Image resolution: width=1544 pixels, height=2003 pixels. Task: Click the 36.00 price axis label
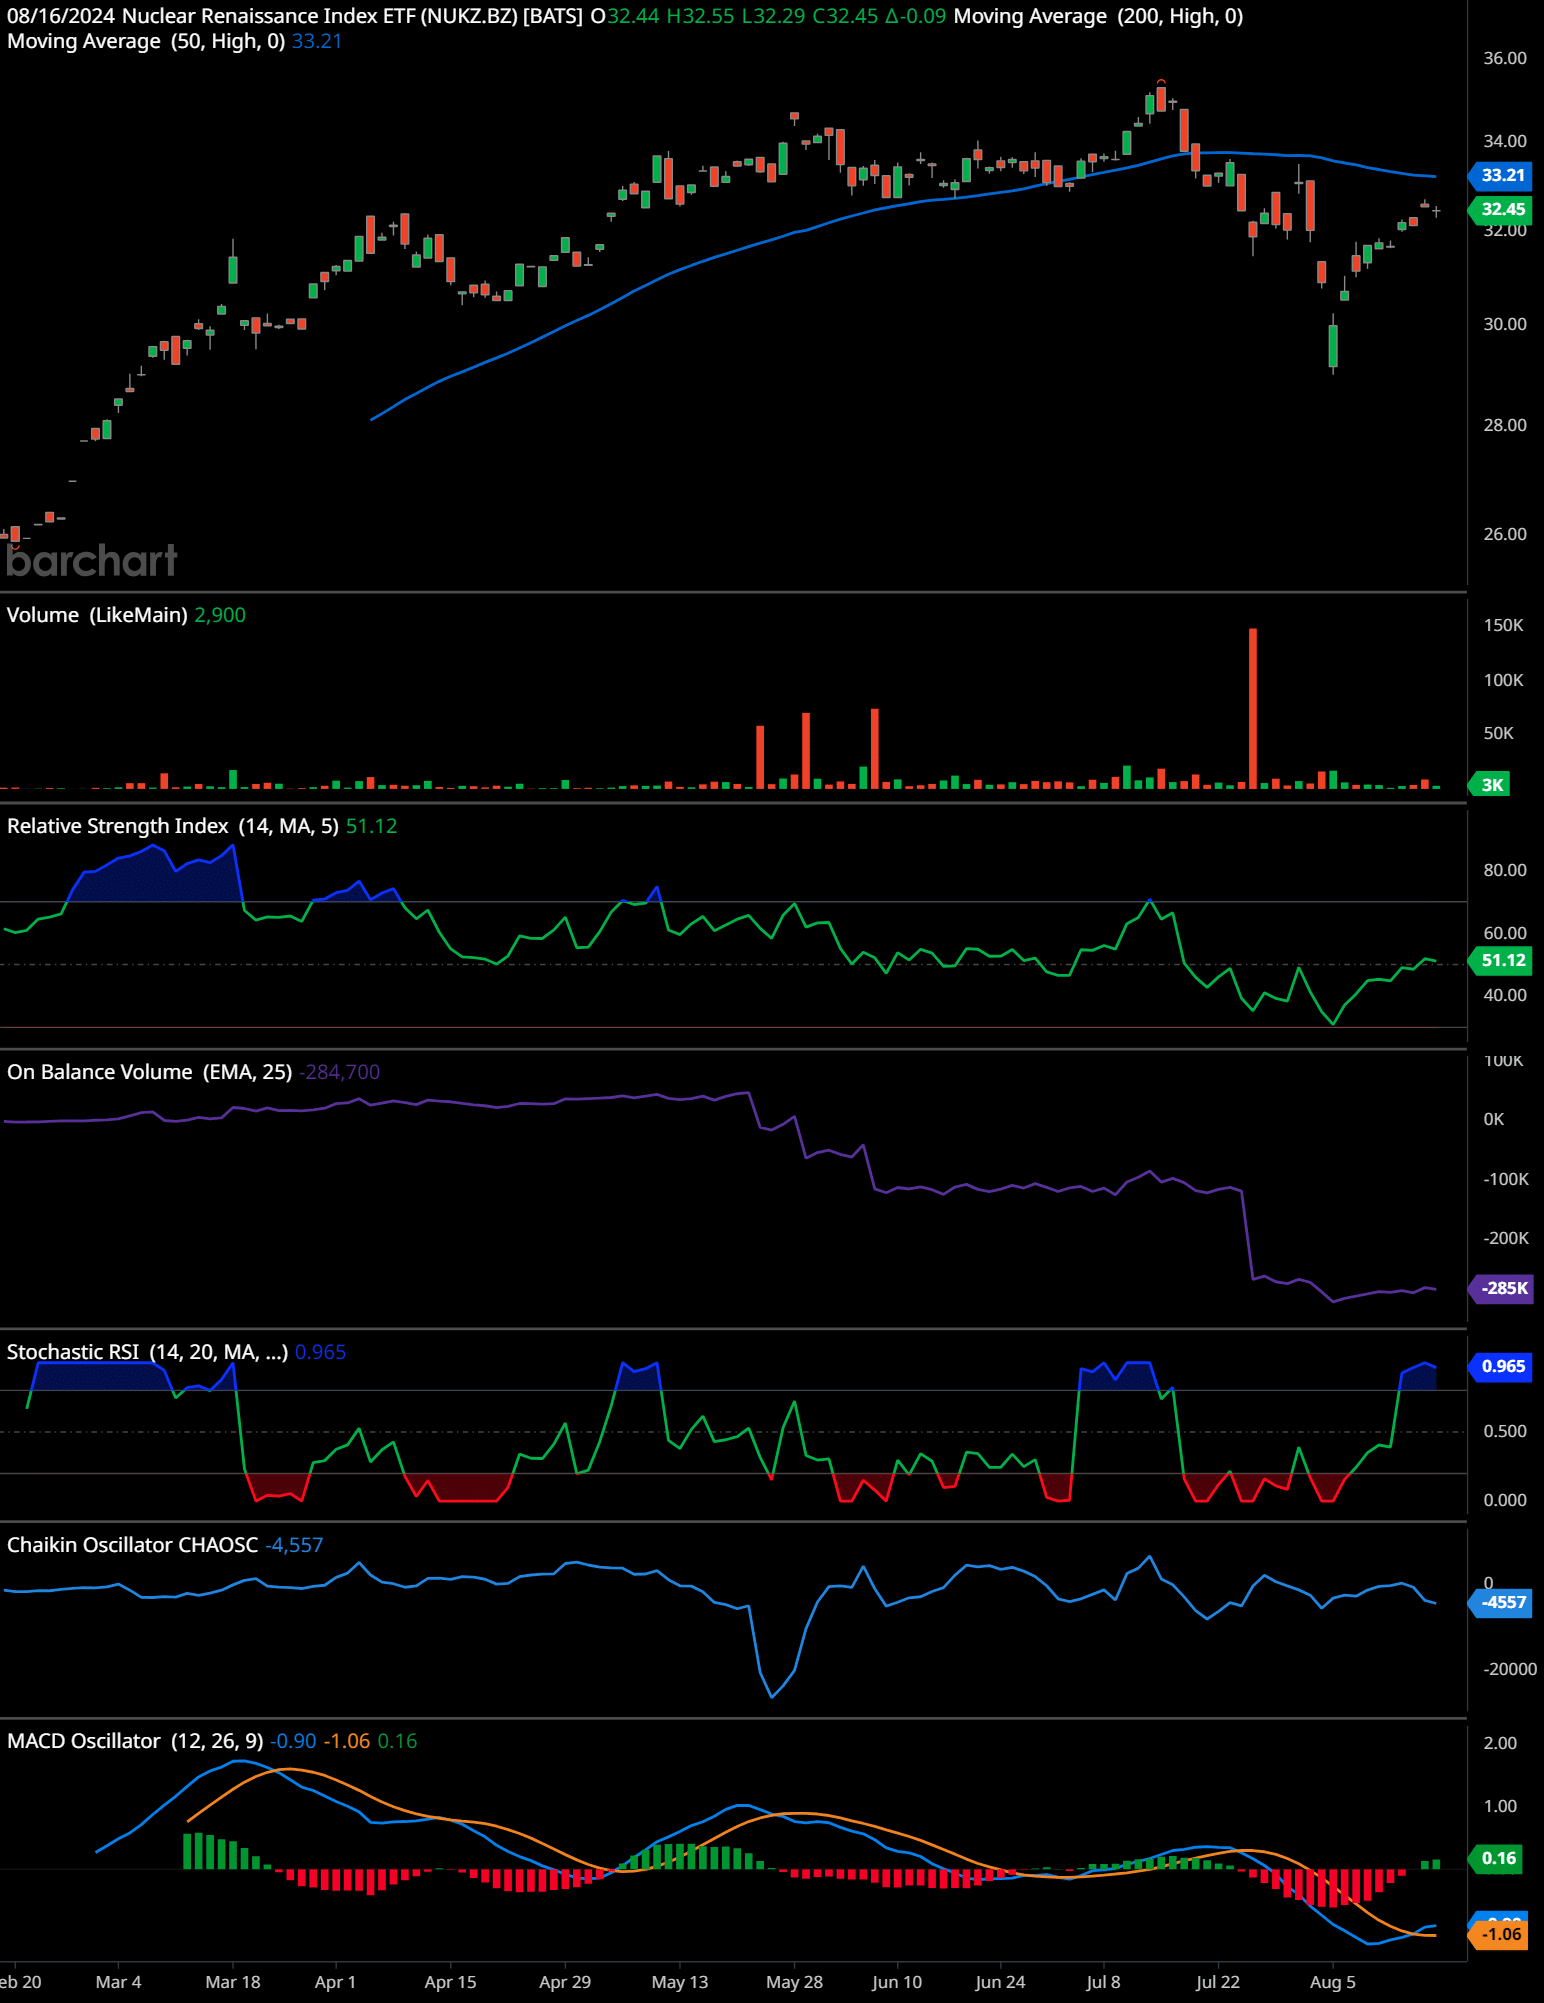coord(1505,58)
